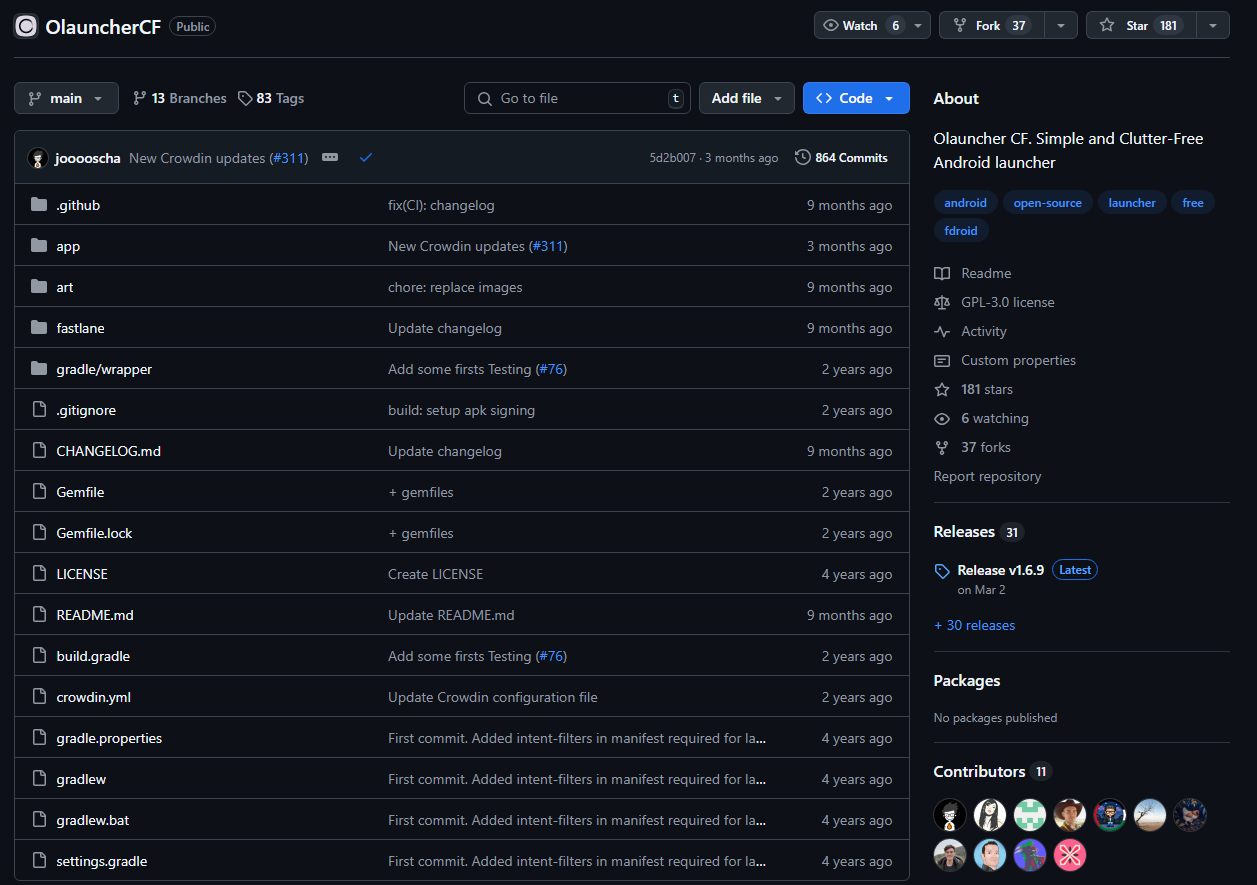Screen dimensions: 1257x885
Task: Open 'fix(CI): changelog' commit message
Action: click(441, 205)
